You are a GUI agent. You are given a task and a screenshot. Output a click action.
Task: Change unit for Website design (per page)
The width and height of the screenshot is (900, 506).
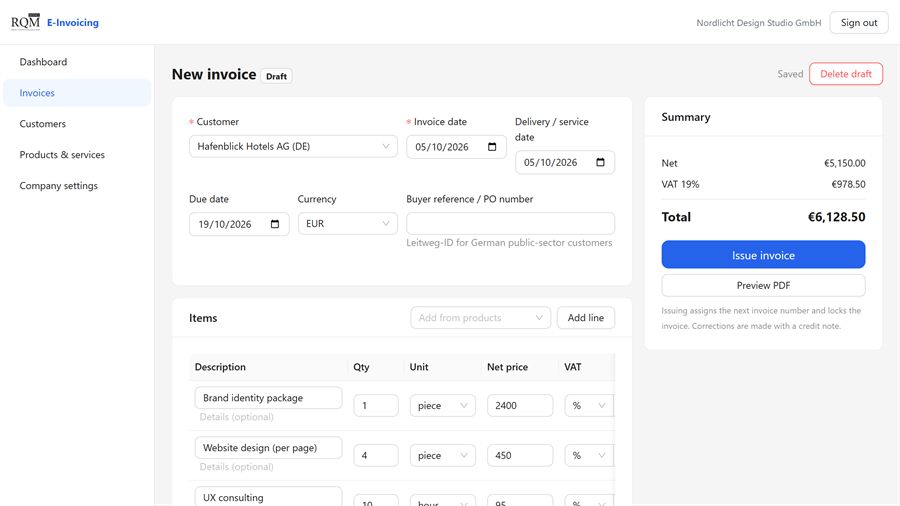click(x=443, y=456)
